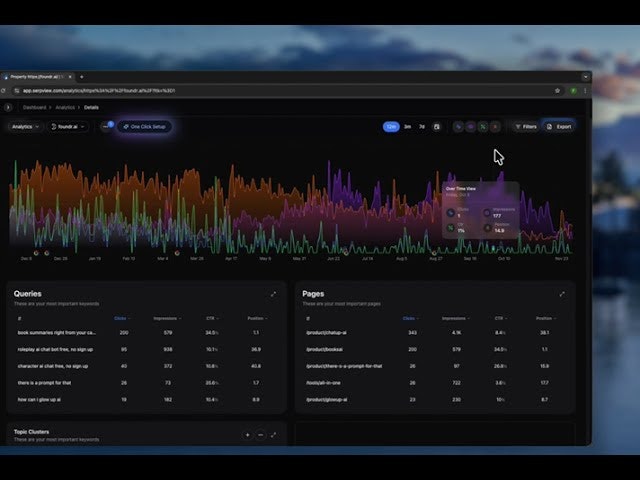Expand the Pages panel to fullscreen
The width and height of the screenshot is (640, 480).
pyautogui.click(x=562, y=294)
